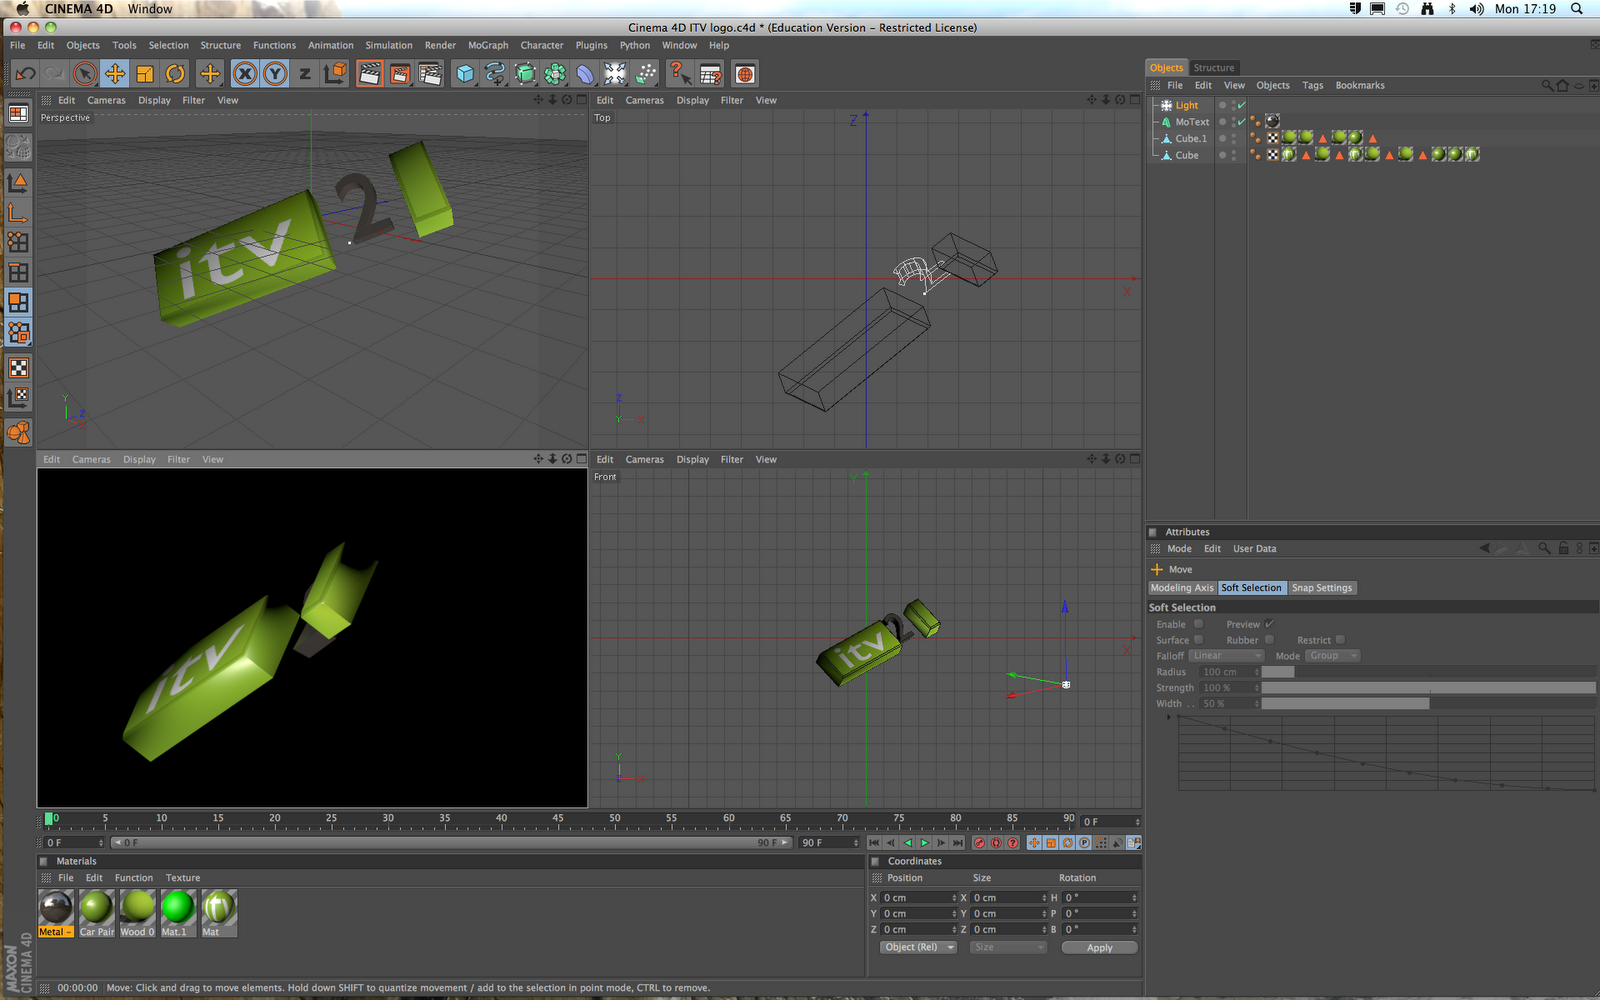Click the context help question-mark icon
The width and height of the screenshot is (1600, 1000).
(x=680, y=74)
